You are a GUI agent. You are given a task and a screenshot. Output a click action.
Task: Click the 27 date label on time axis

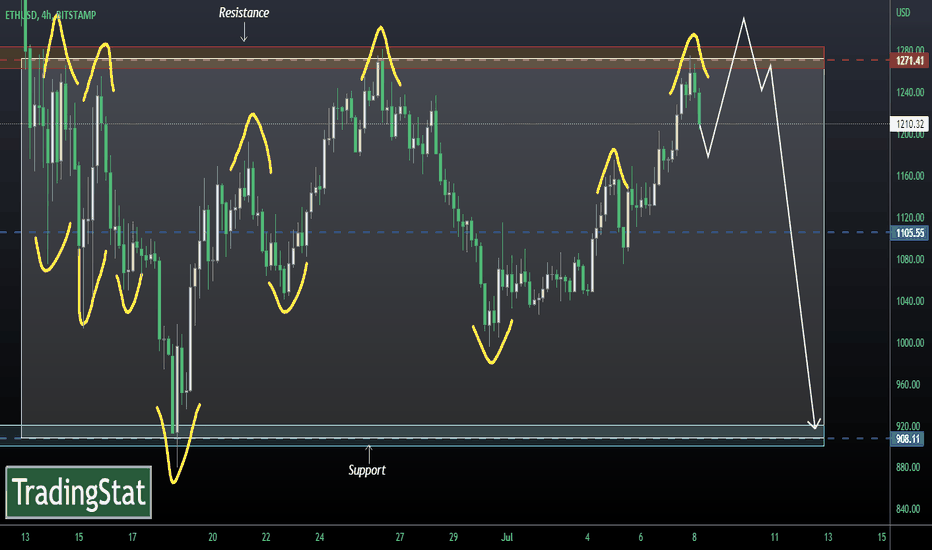point(400,538)
